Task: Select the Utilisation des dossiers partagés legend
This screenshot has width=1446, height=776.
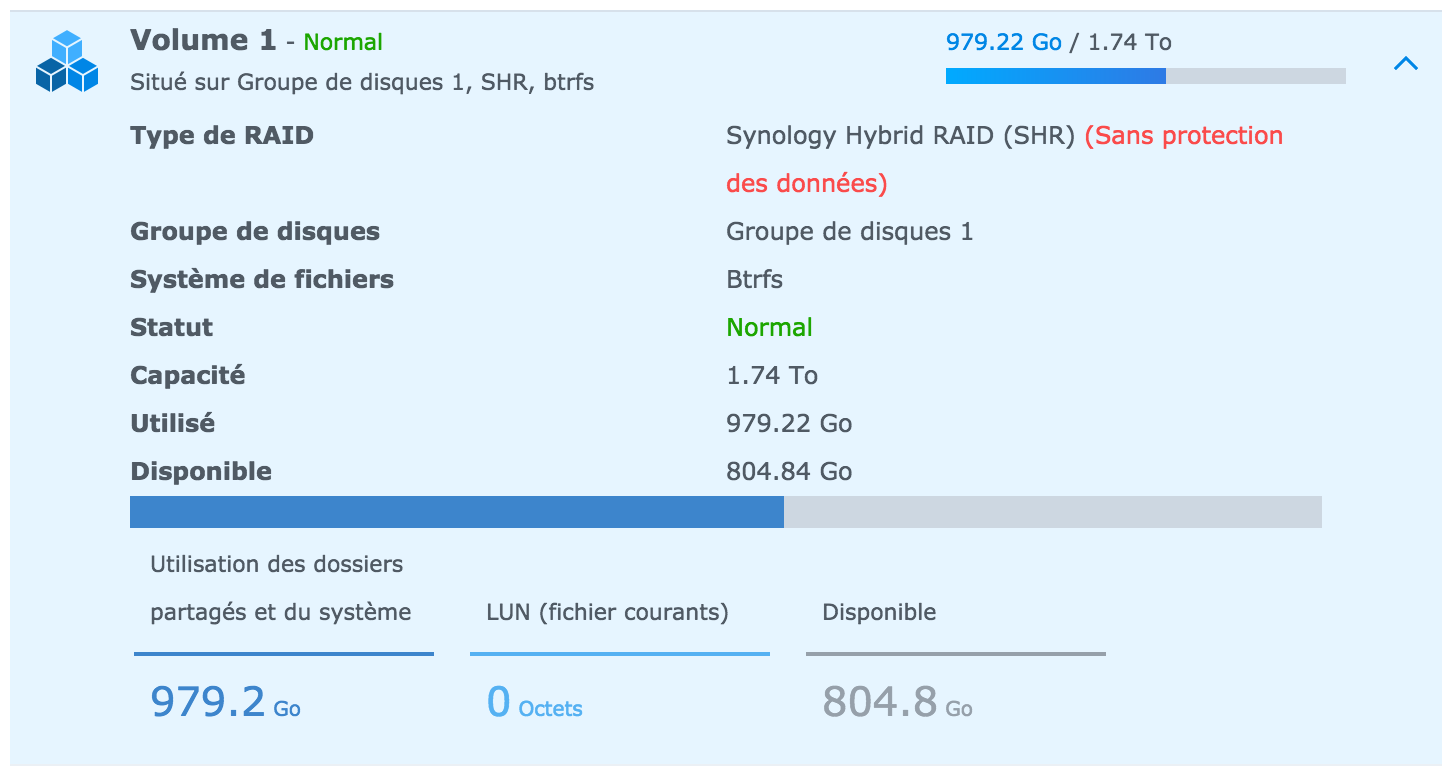Action: 281,588
